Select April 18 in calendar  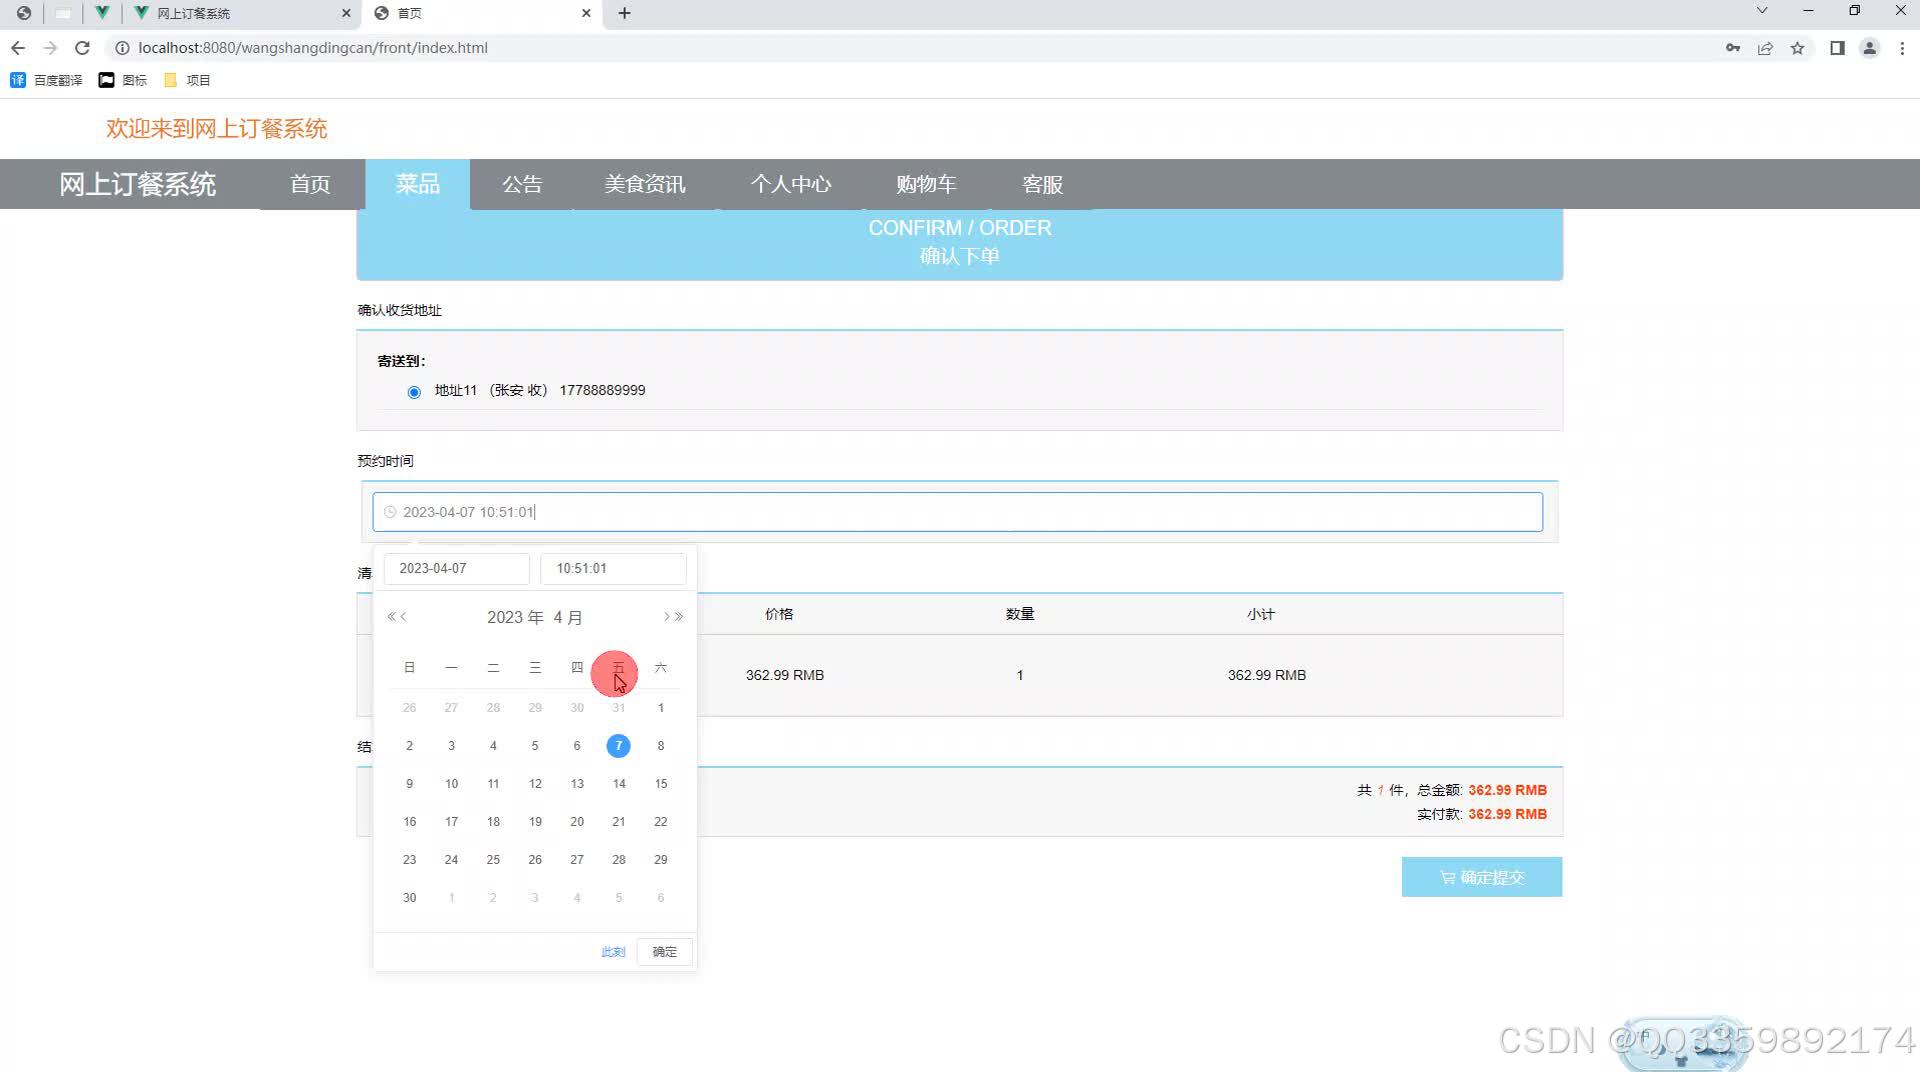[493, 822]
